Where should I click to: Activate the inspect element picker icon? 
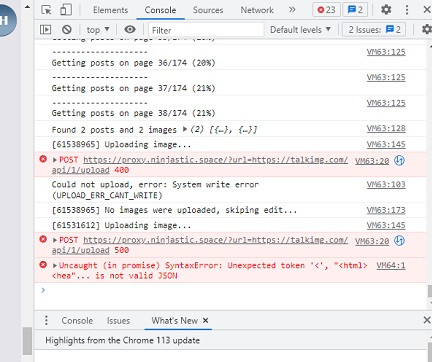(46, 10)
